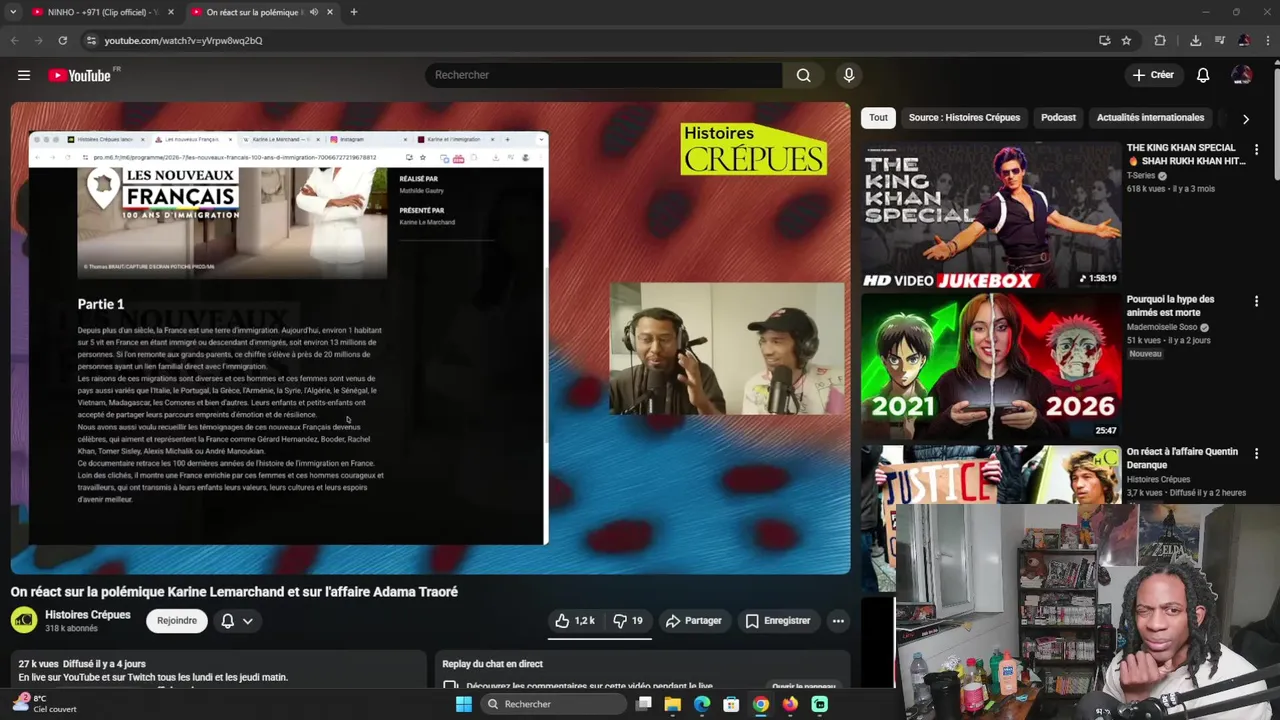Focus the YouTube Rechercher search field
This screenshot has width=1280, height=720.
(603, 75)
